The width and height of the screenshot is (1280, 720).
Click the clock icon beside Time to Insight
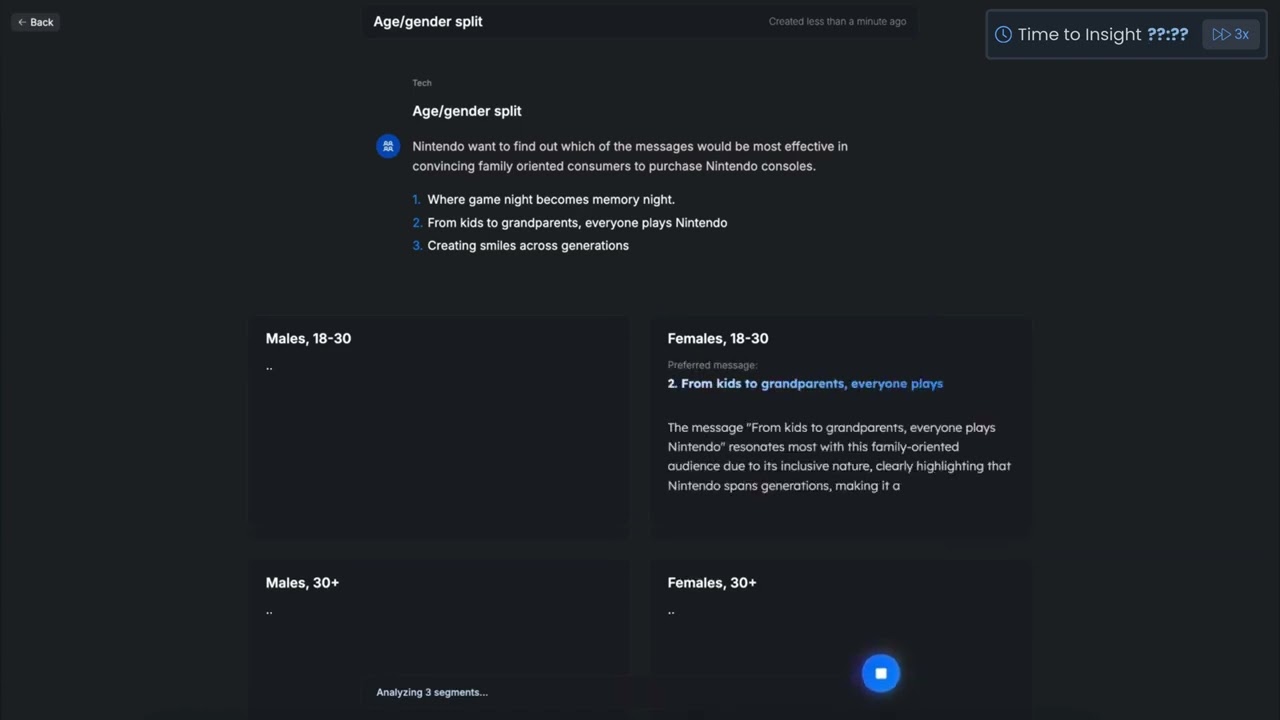pos(1003,34)
